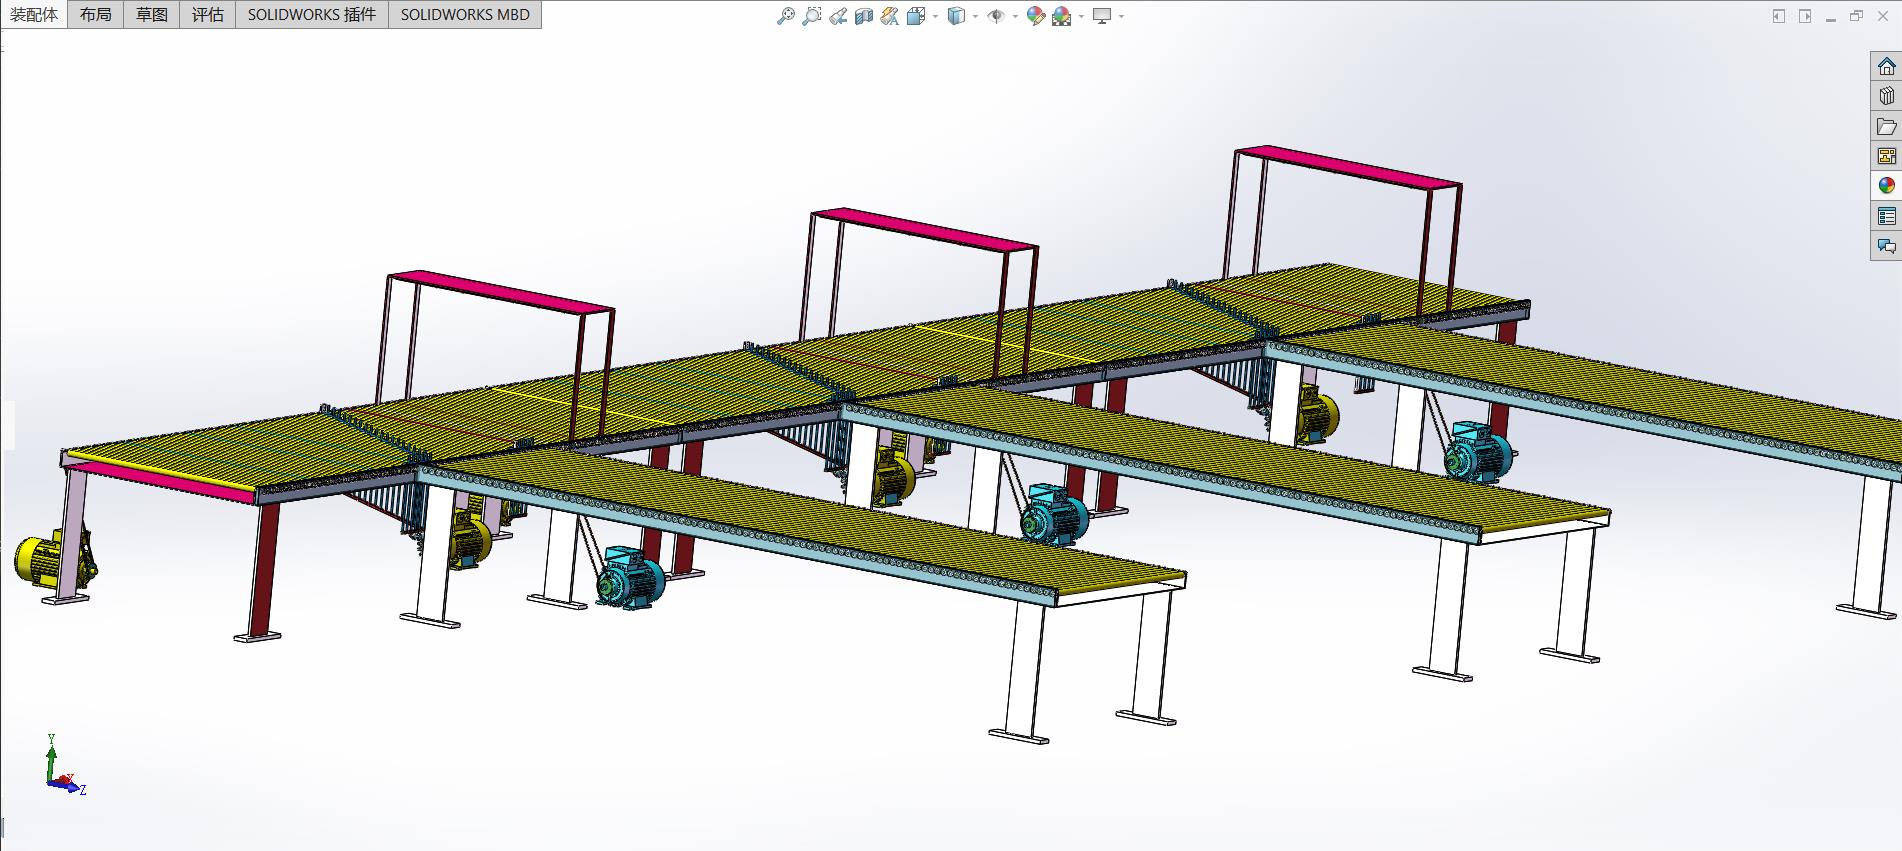The height and width of the screenshot is (851, 1902).
Task: Open the View Palette task pane
Action: [x=1886, y=156]
